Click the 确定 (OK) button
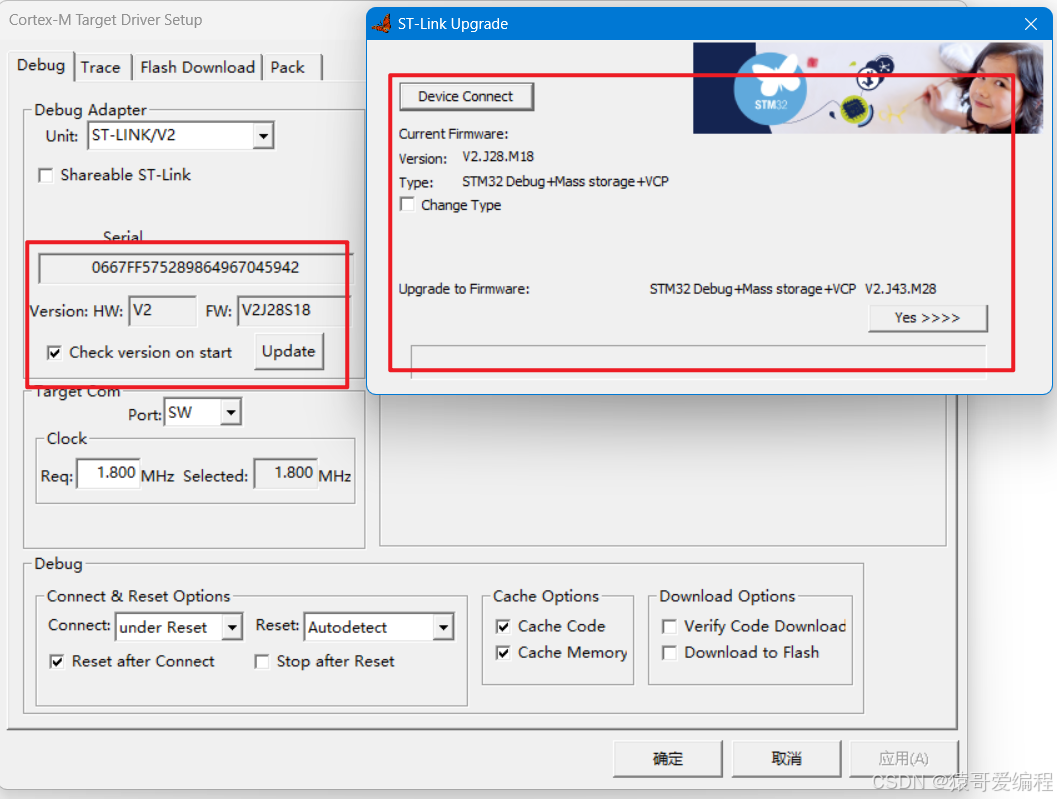1057x799 pixels. pyautogui.click(x=667, y=759)
